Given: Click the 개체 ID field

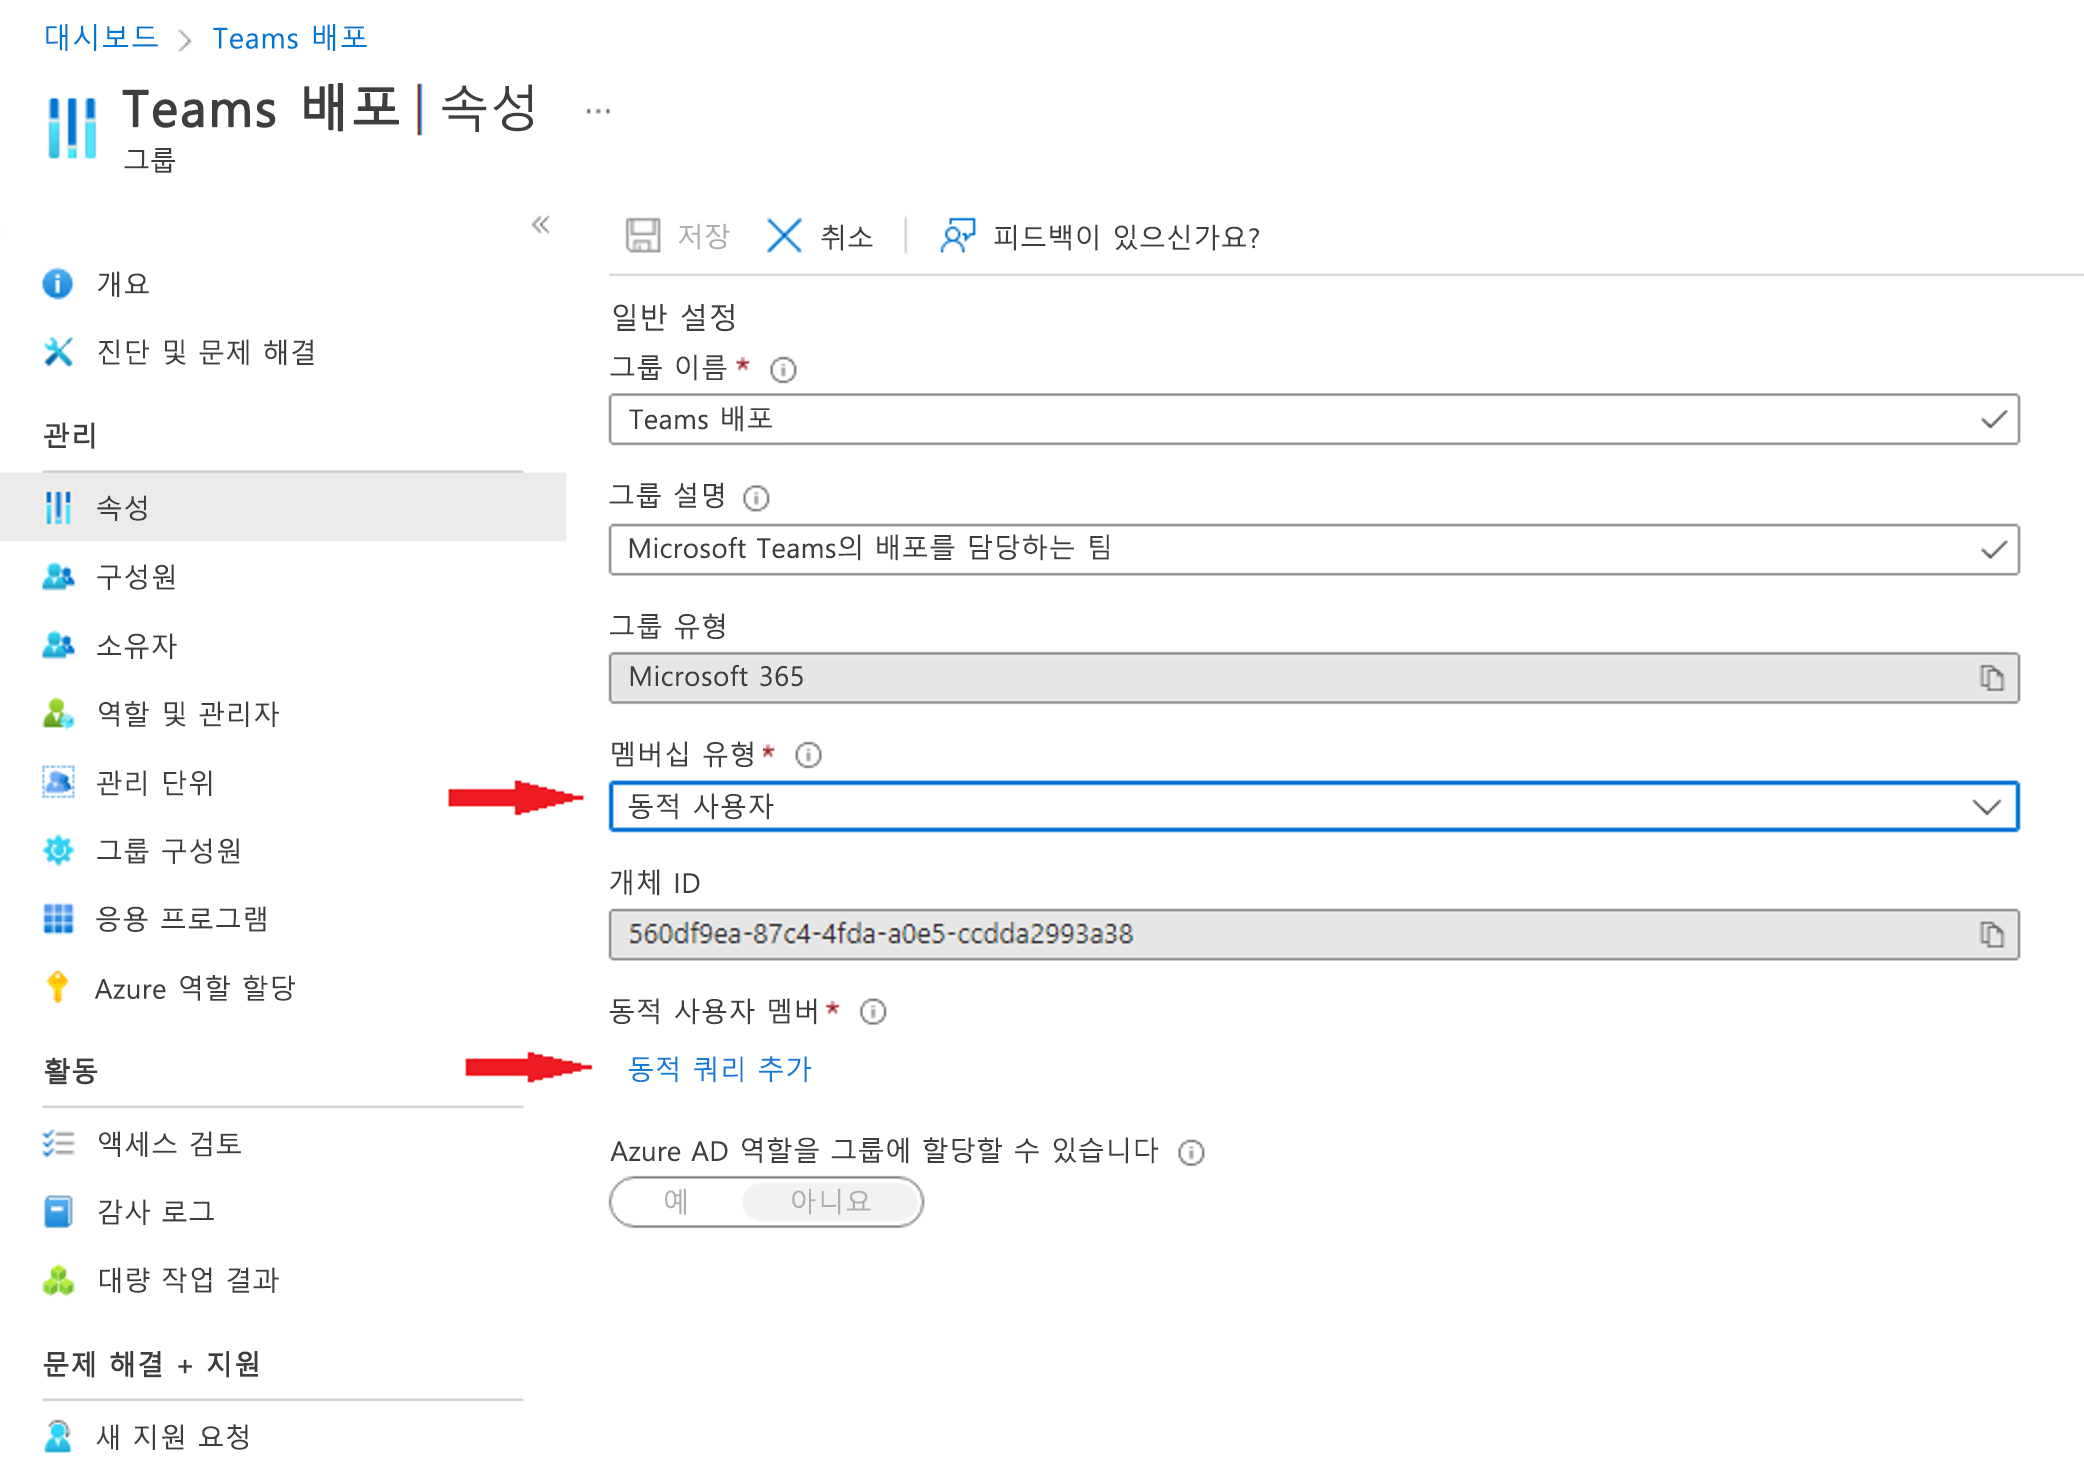Looking at the screenshot, I should click(1314, 934).
